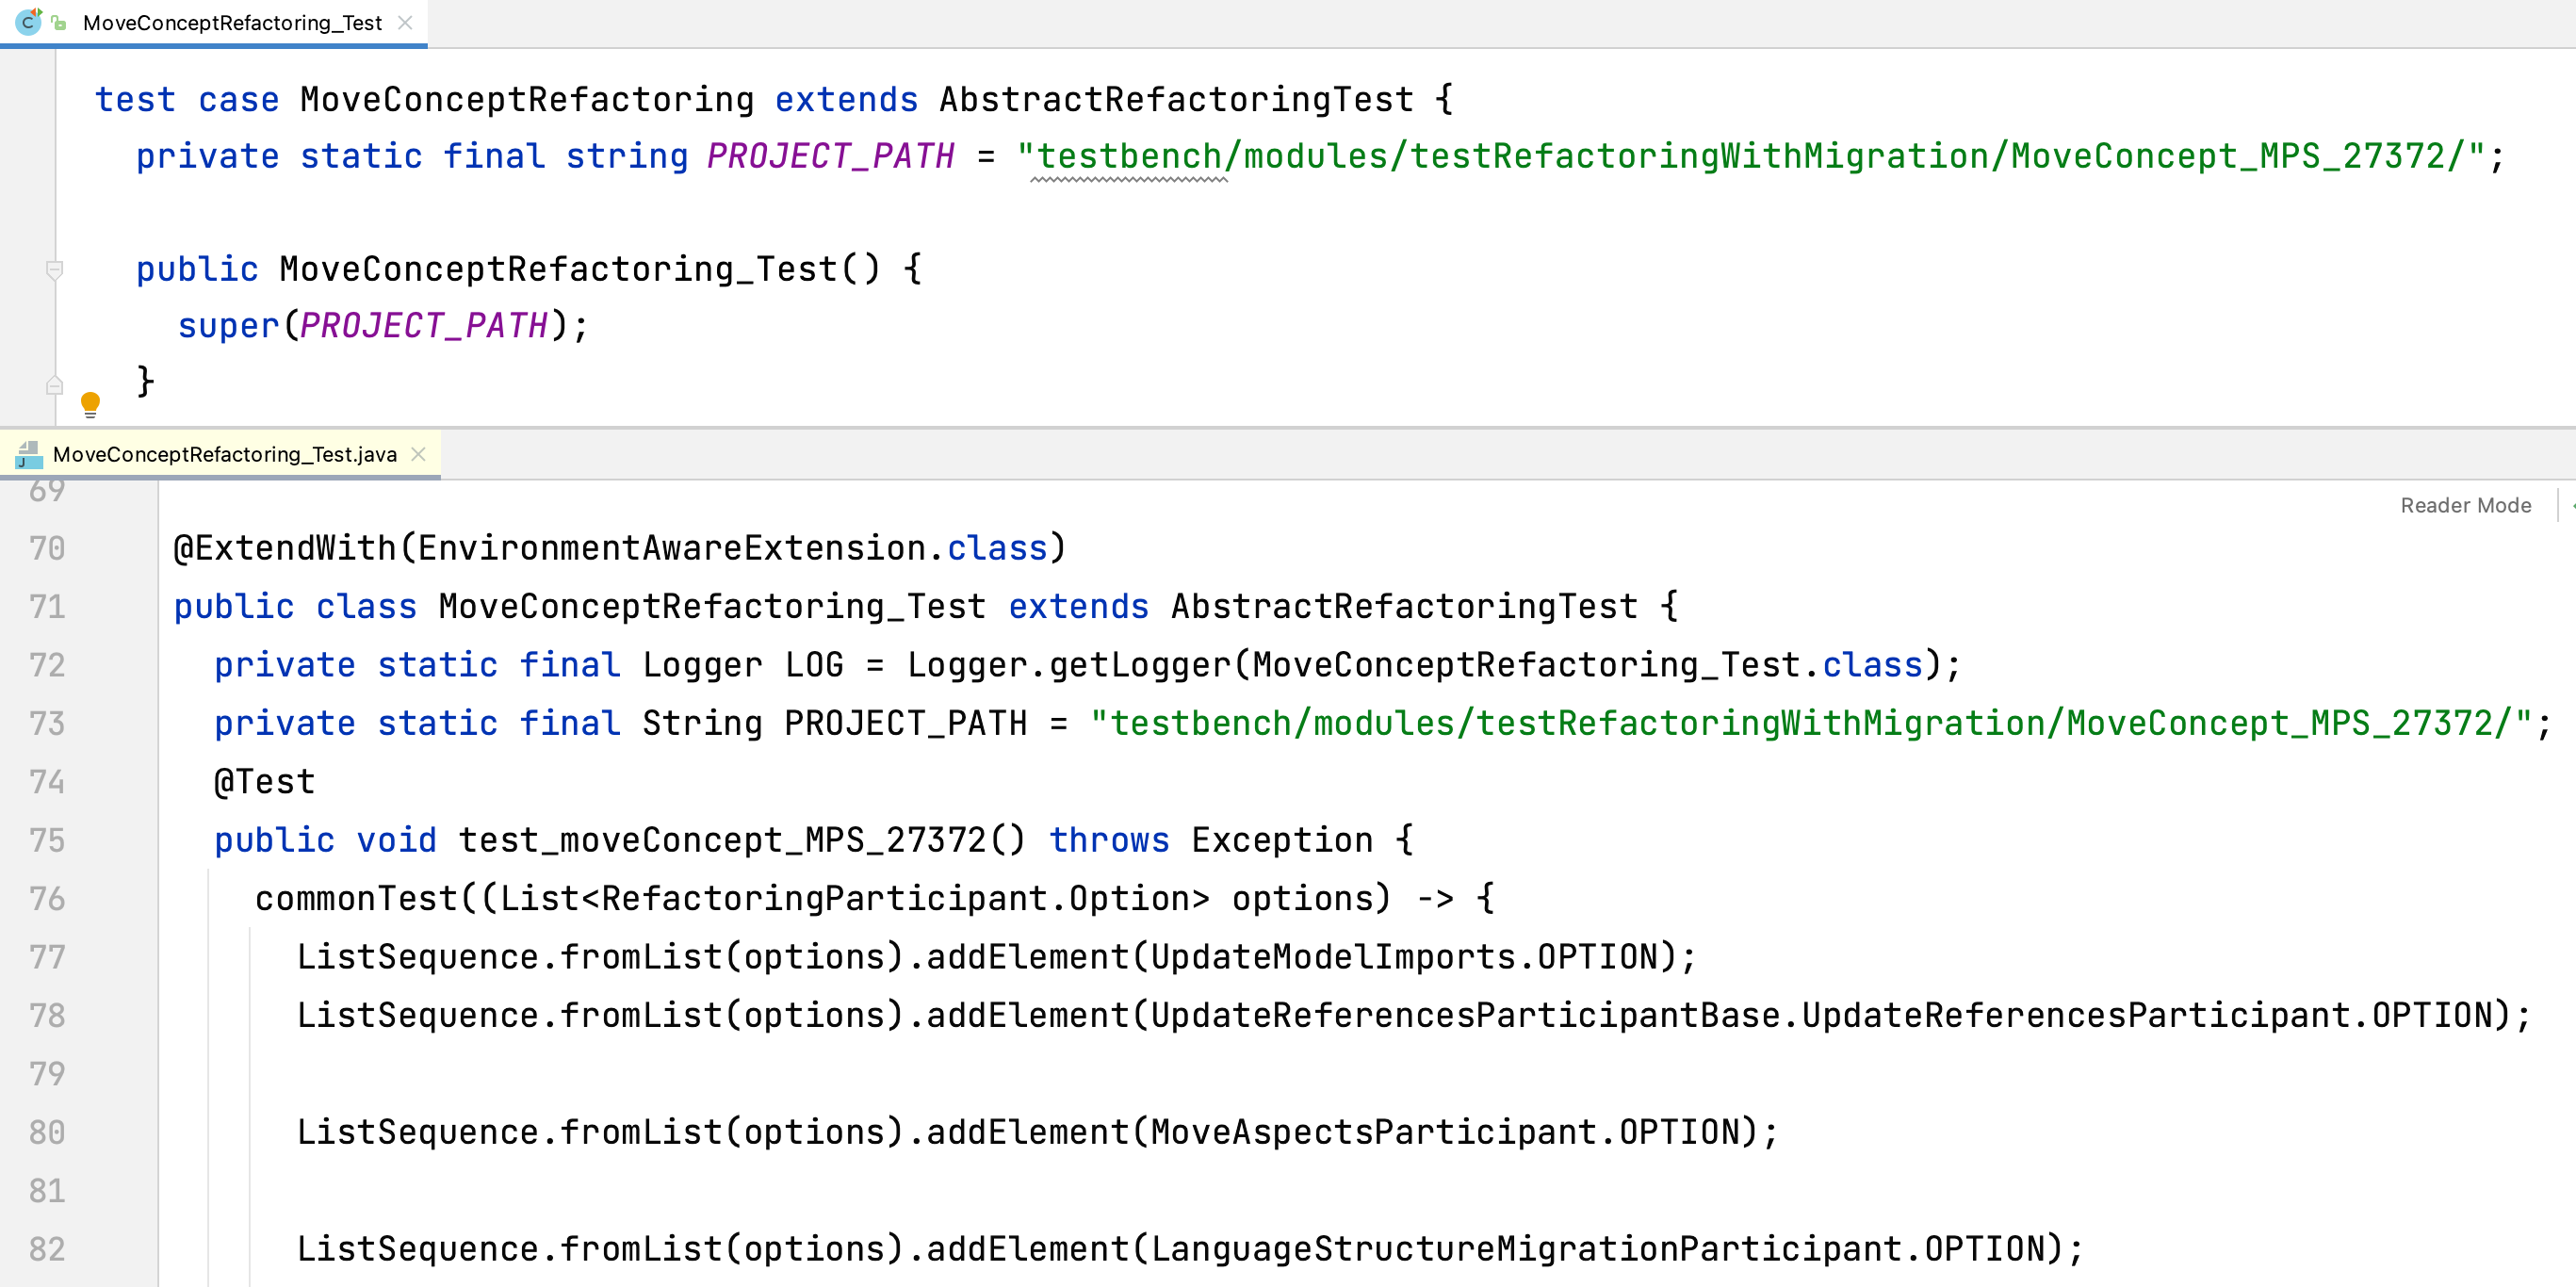Click the Java file icon on lower tab
Screen dimensions: 2576x1287
[29, 455]
